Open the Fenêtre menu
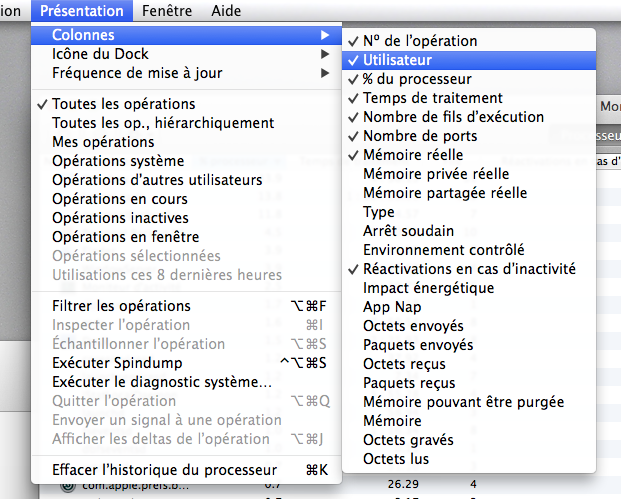The image size is (621, 499). 167,11
